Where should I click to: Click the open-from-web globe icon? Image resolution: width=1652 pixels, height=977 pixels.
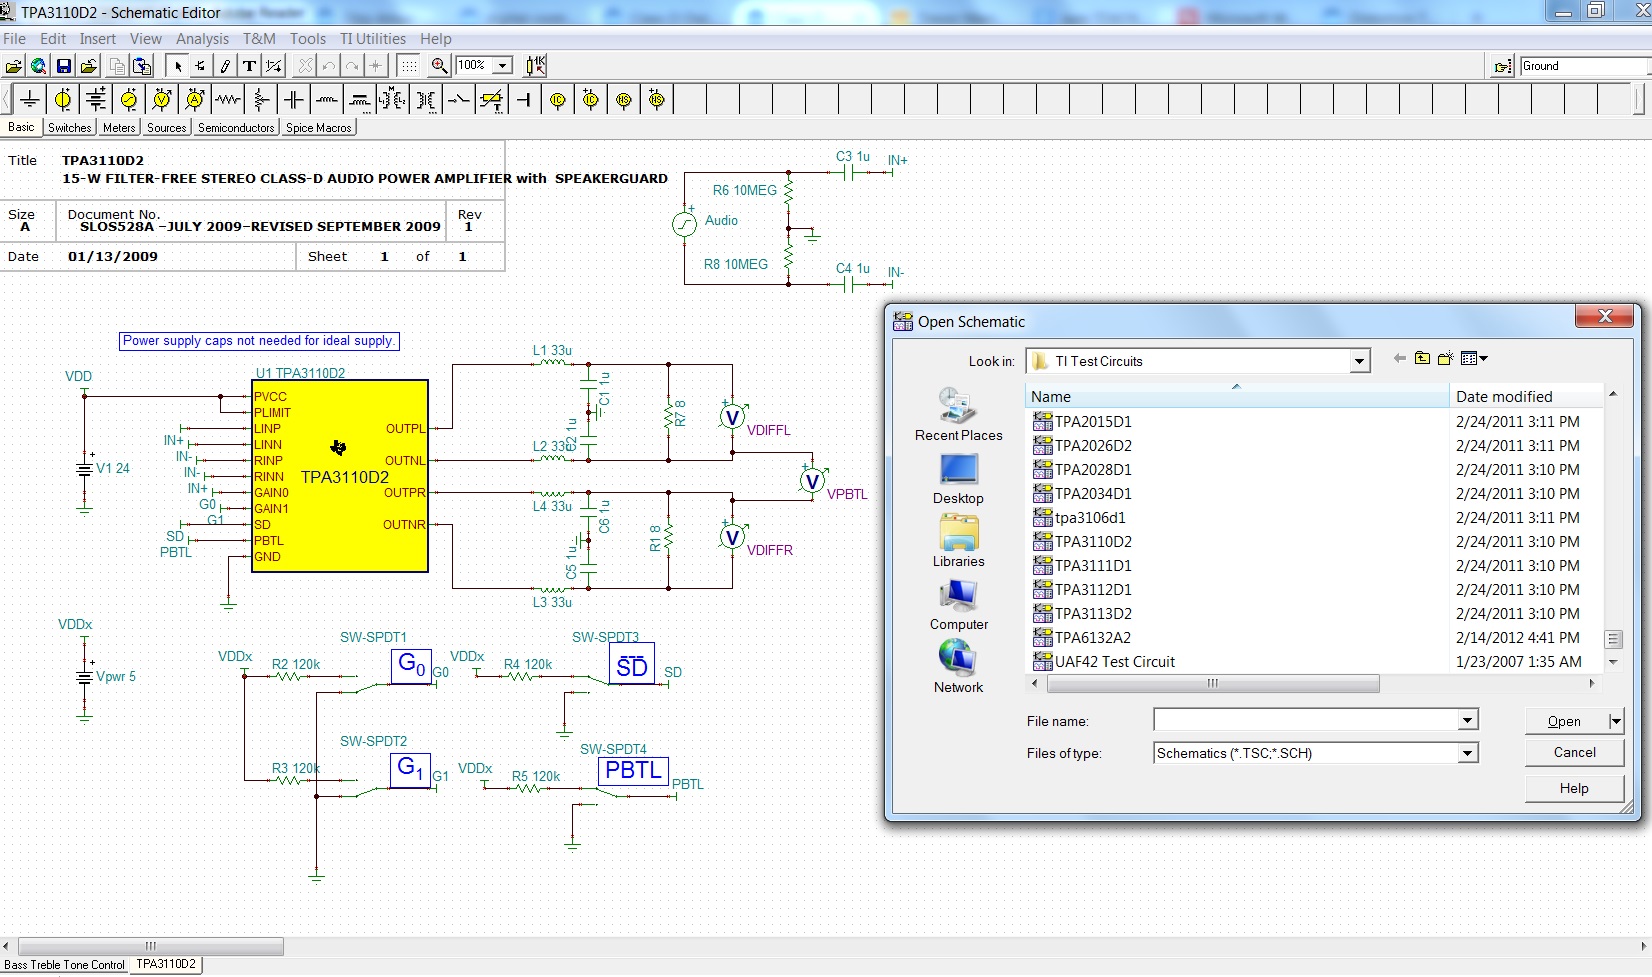click(38, 66)
